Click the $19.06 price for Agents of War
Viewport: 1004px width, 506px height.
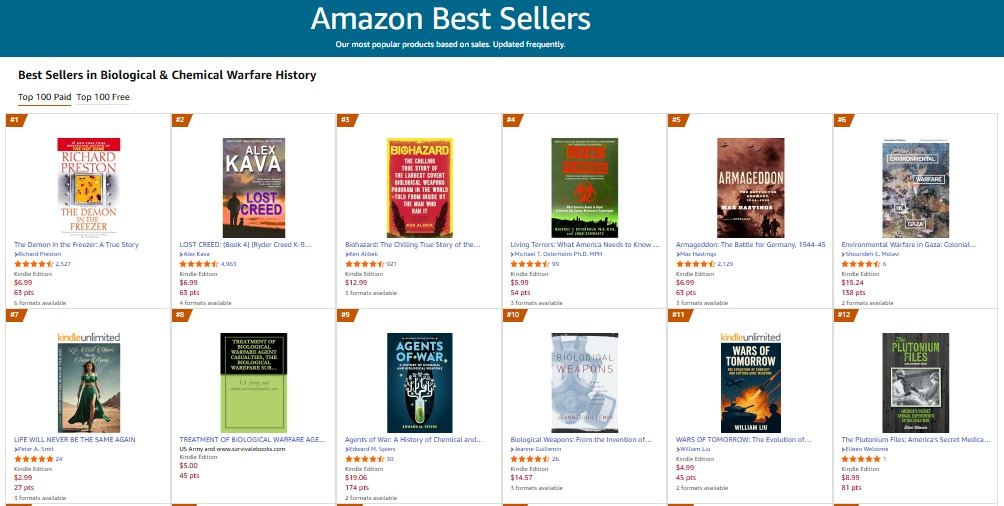coord(356,478)
